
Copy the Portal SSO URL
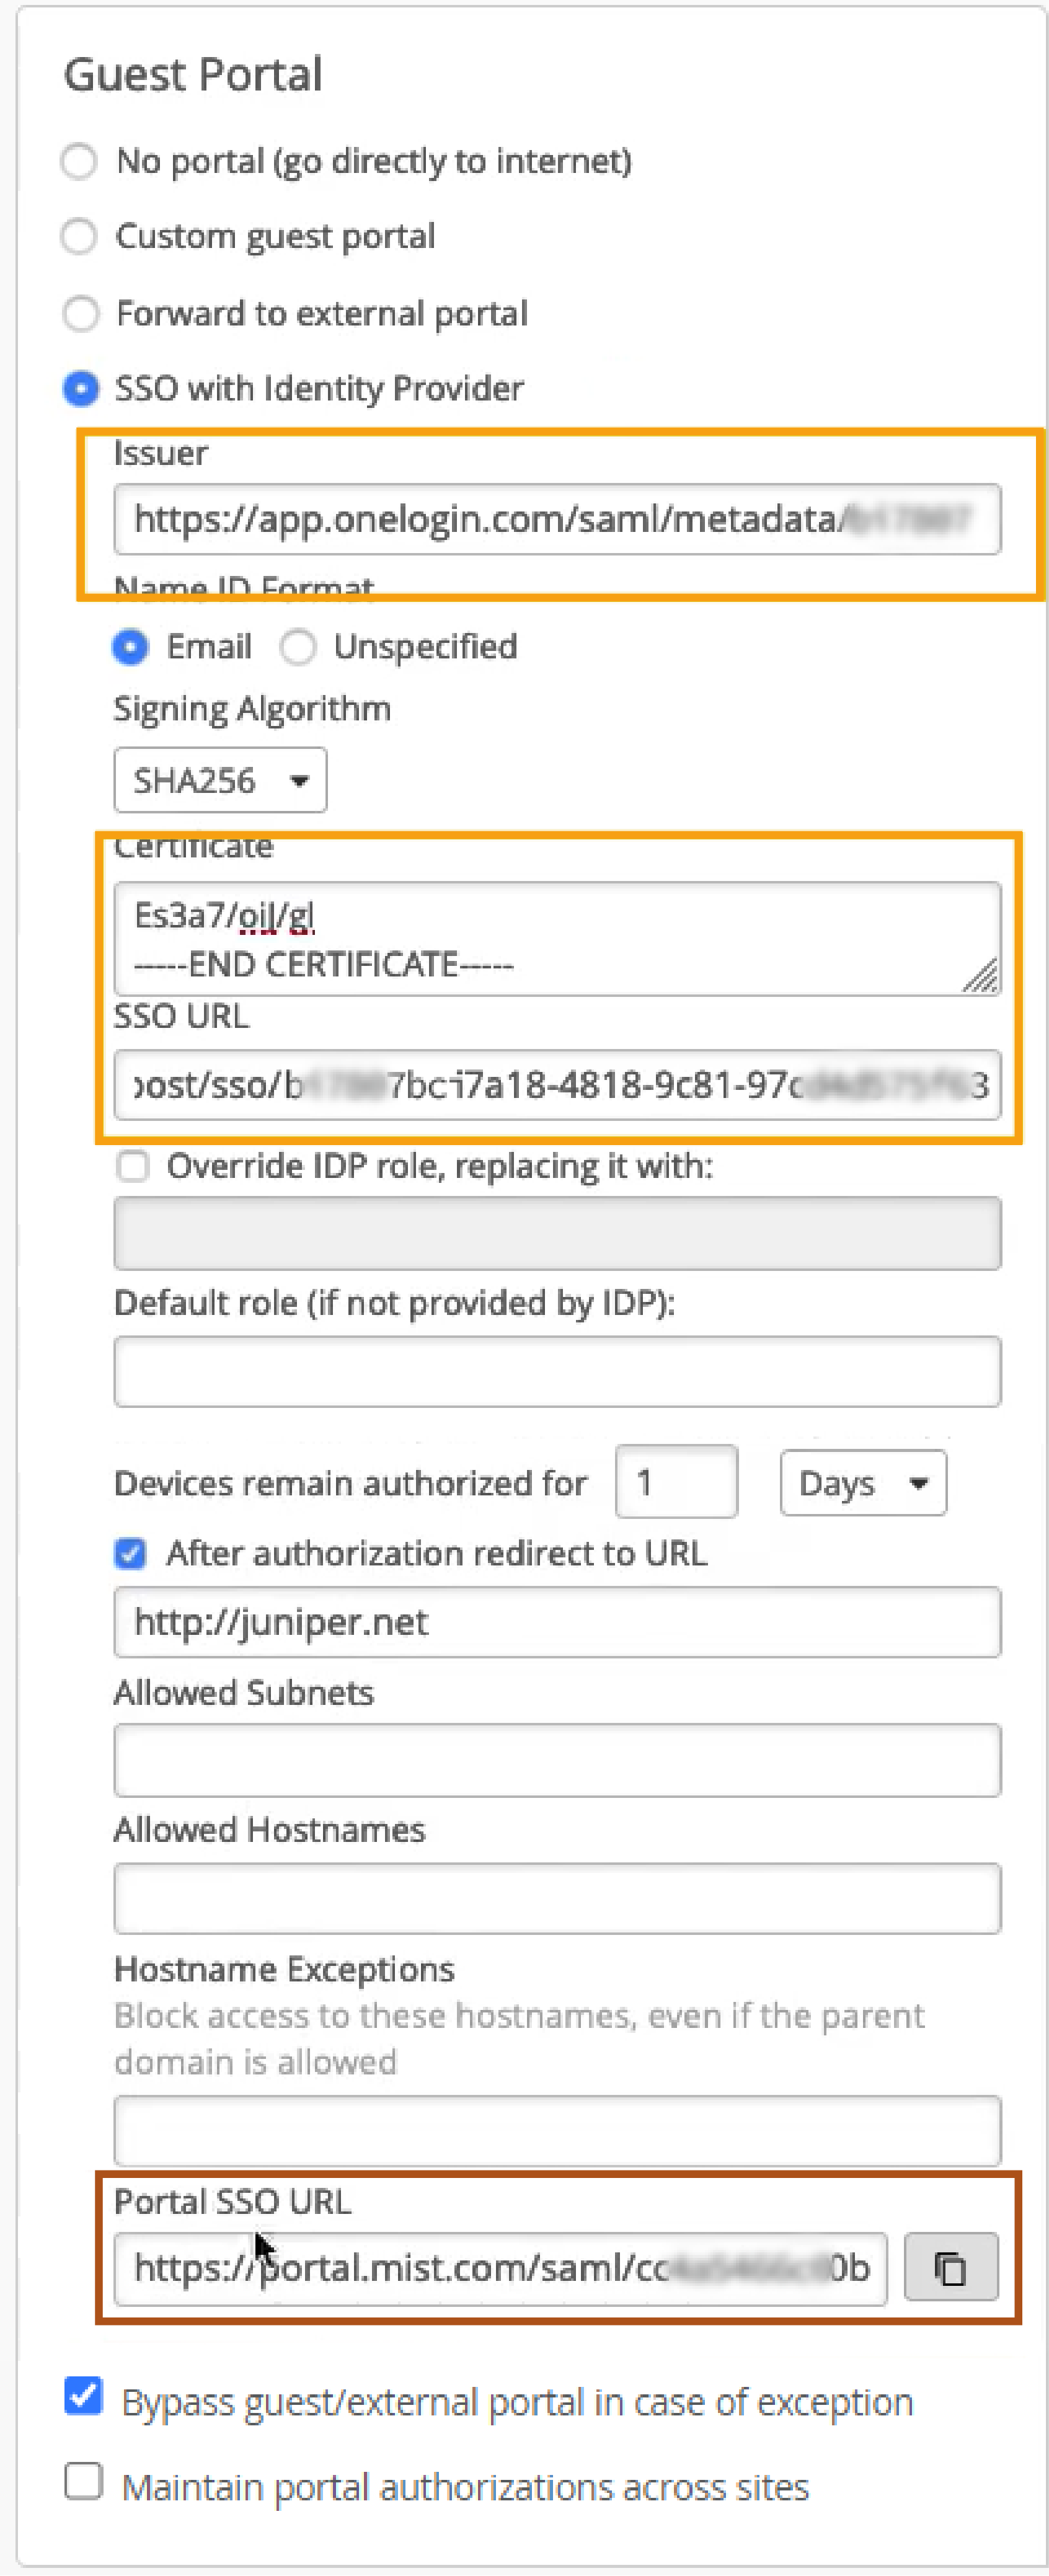(950, 2267)
